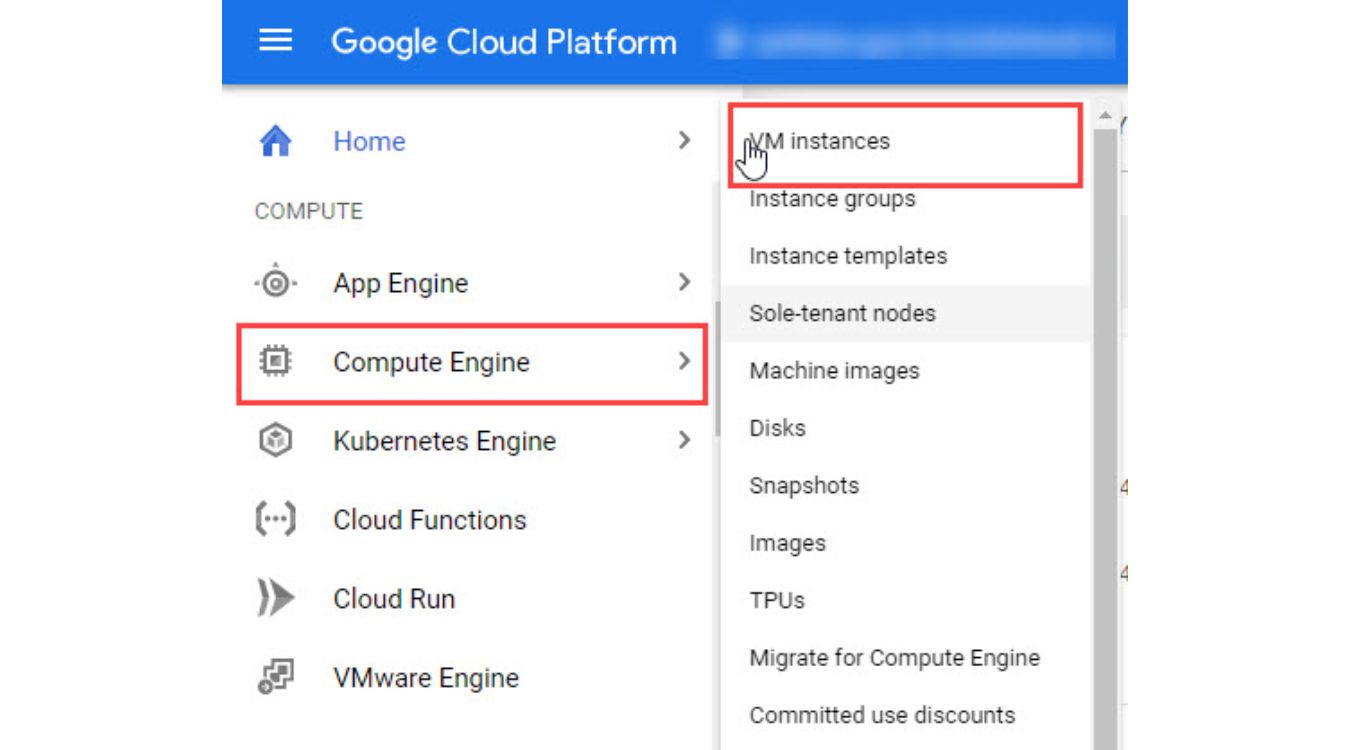The height and width of the screenshot is (750, 1350).
Task: Click the VMware Engine label
Action: click(426, 678)
